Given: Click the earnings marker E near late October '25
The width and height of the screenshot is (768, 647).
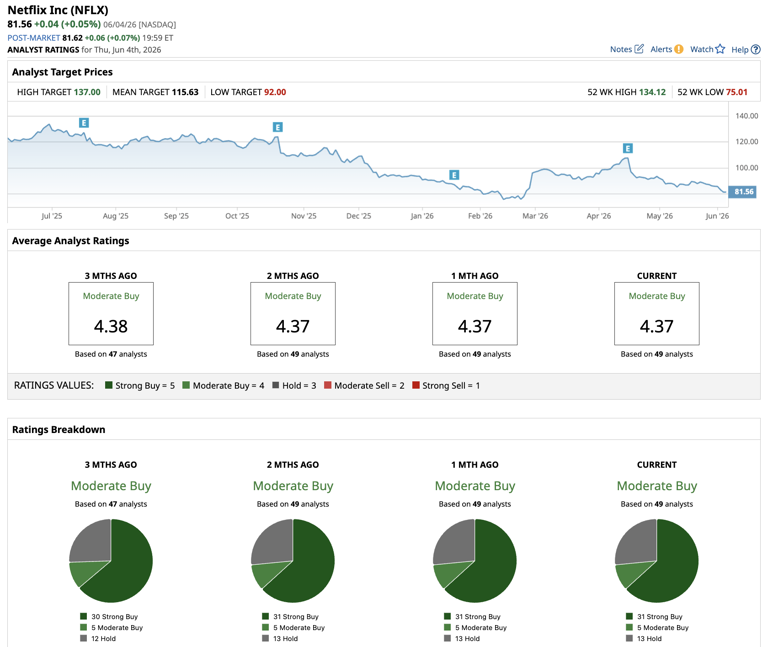Looking at the screenshot, I should coord(278,127).
